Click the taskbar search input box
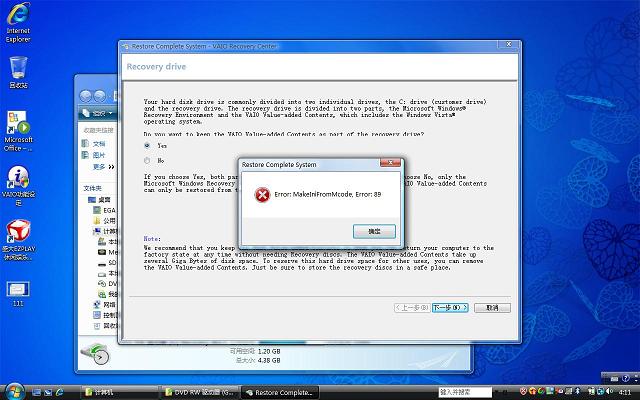This screenshot has width=640, height=400. [x=465, y=392]
